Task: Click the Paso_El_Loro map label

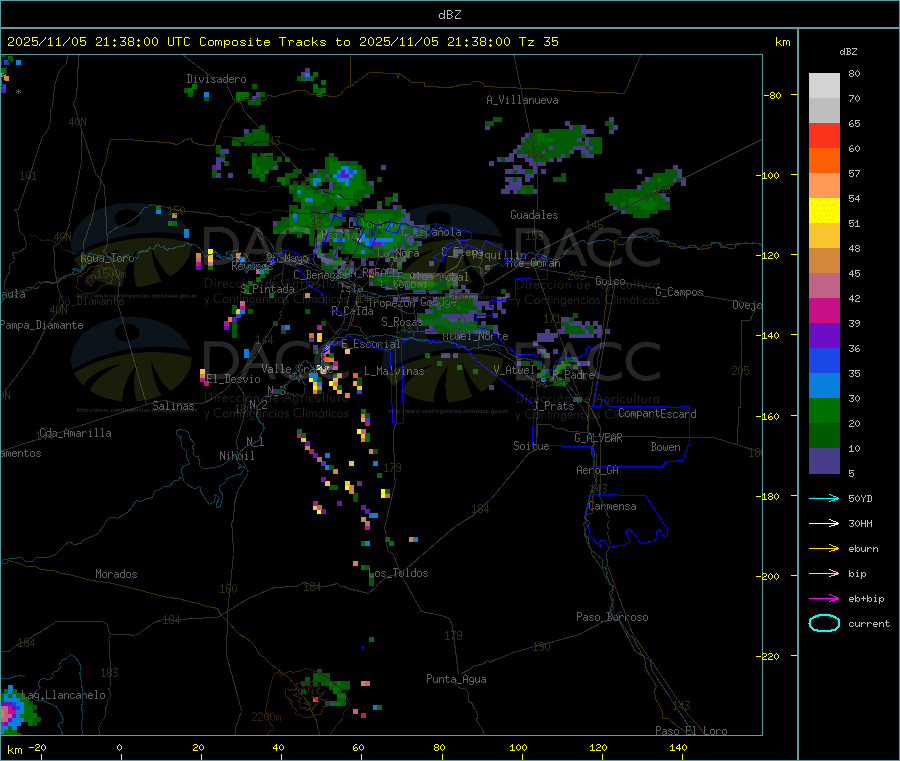Action: [x=692, y=731]
